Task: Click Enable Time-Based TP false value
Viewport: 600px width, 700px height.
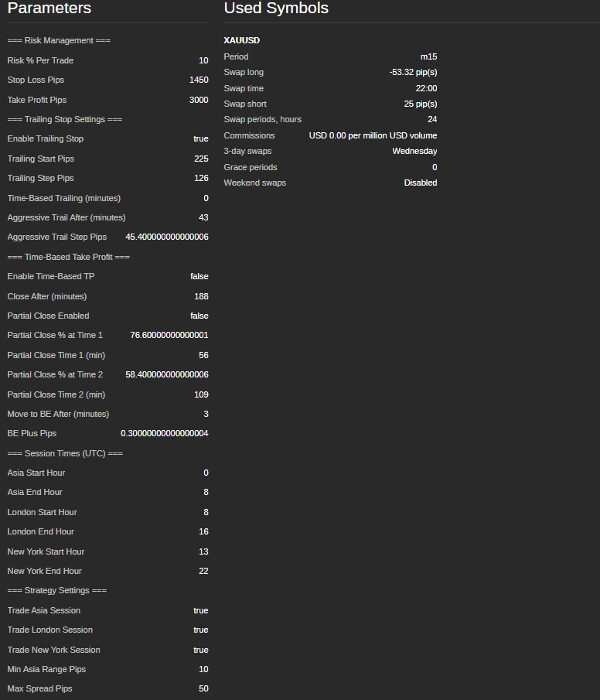Action: click(199, 276)
